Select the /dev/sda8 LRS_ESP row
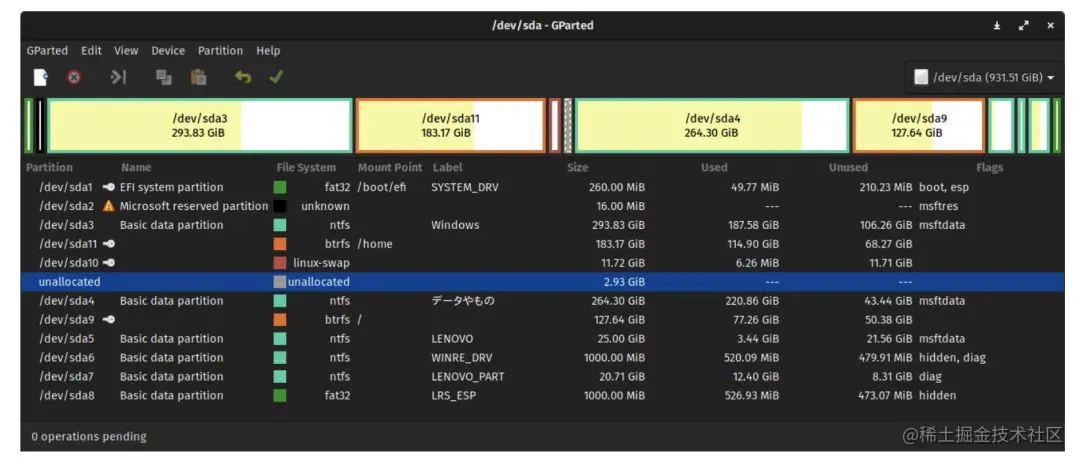This screenshot has height=462, width=1080. (543, 395)
